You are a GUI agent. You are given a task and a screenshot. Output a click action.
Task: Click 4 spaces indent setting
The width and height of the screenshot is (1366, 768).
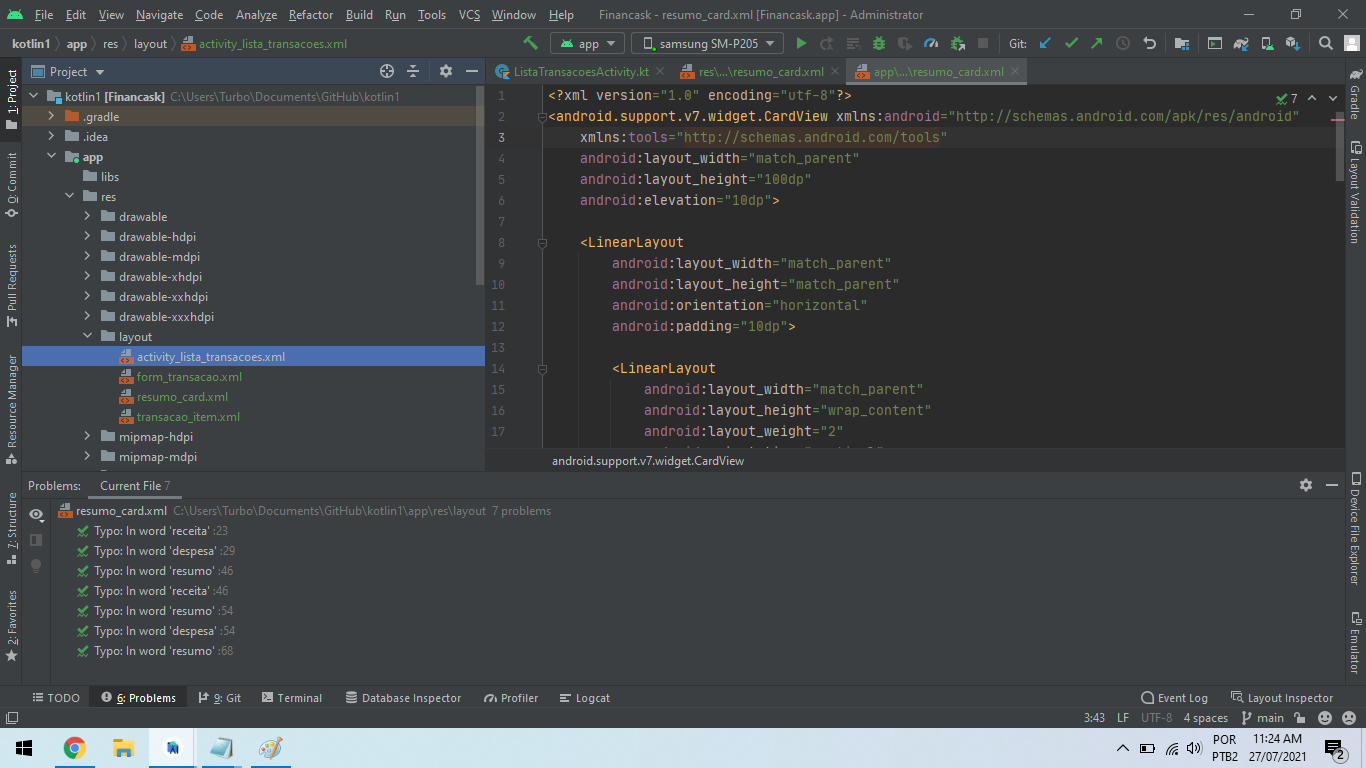coord(1205,718)
